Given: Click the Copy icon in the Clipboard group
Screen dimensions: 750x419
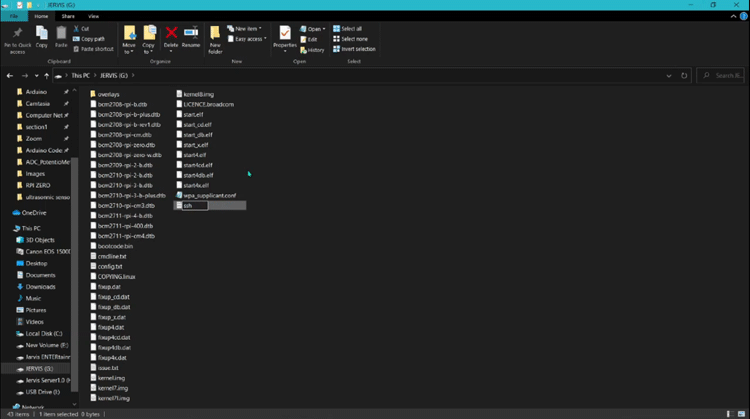Looking at the screenshot, I should 43,37.
